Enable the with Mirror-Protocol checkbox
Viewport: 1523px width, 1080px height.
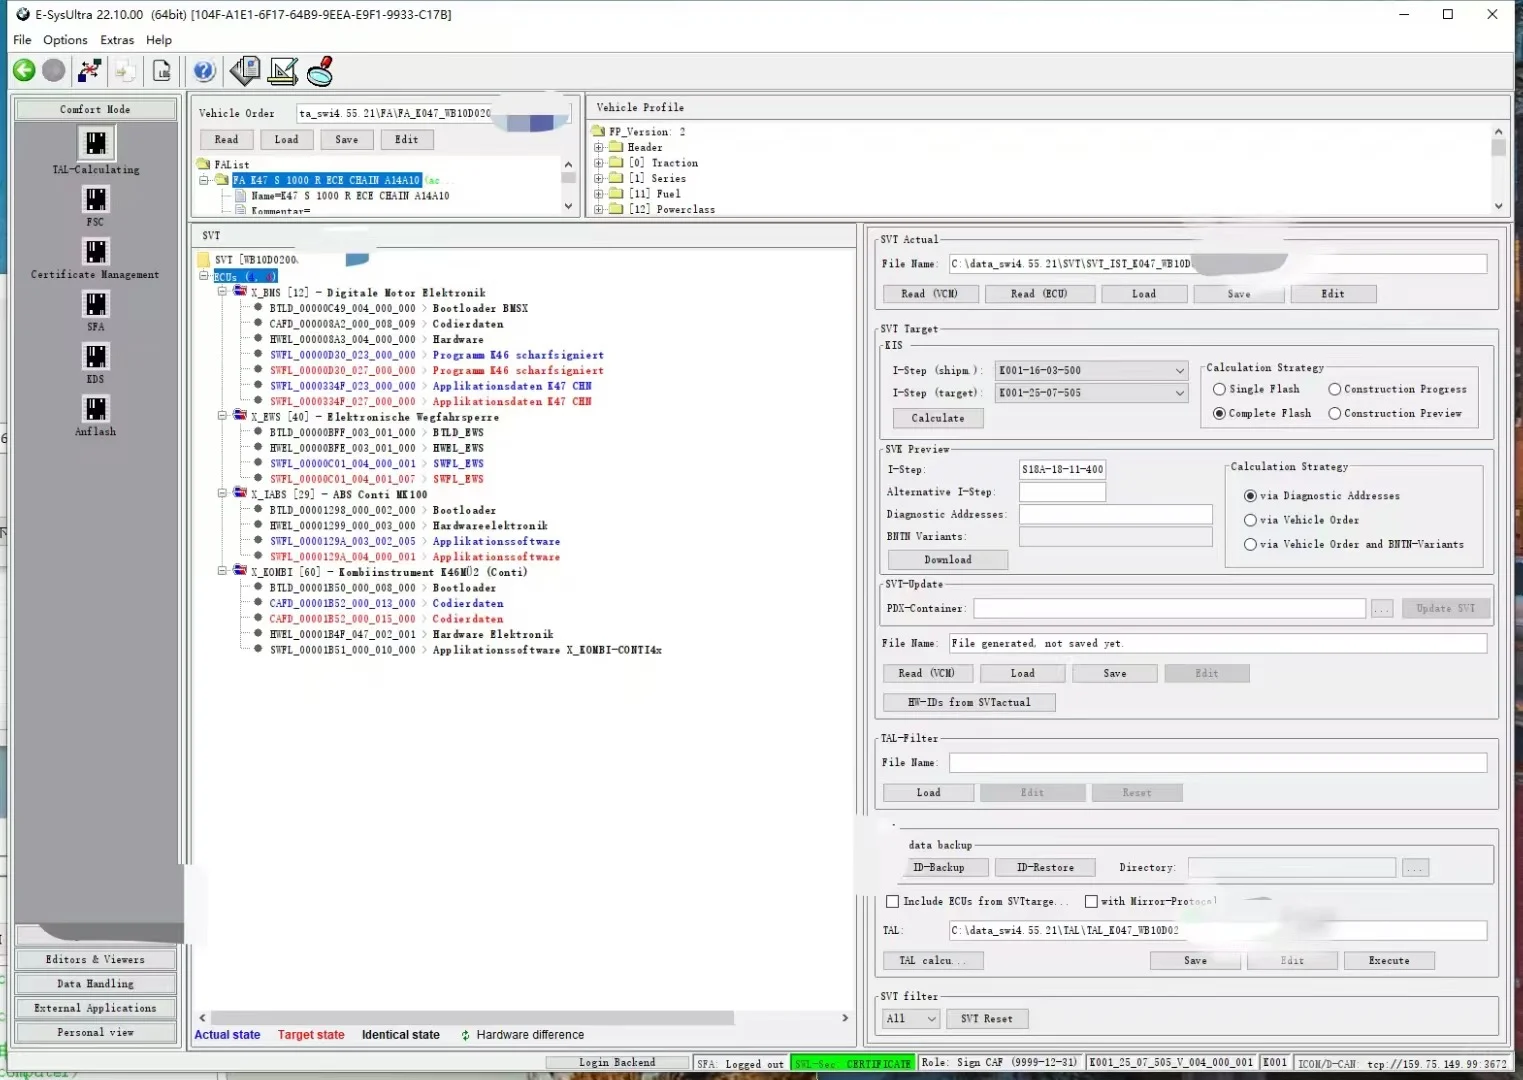coord(1091,901)
